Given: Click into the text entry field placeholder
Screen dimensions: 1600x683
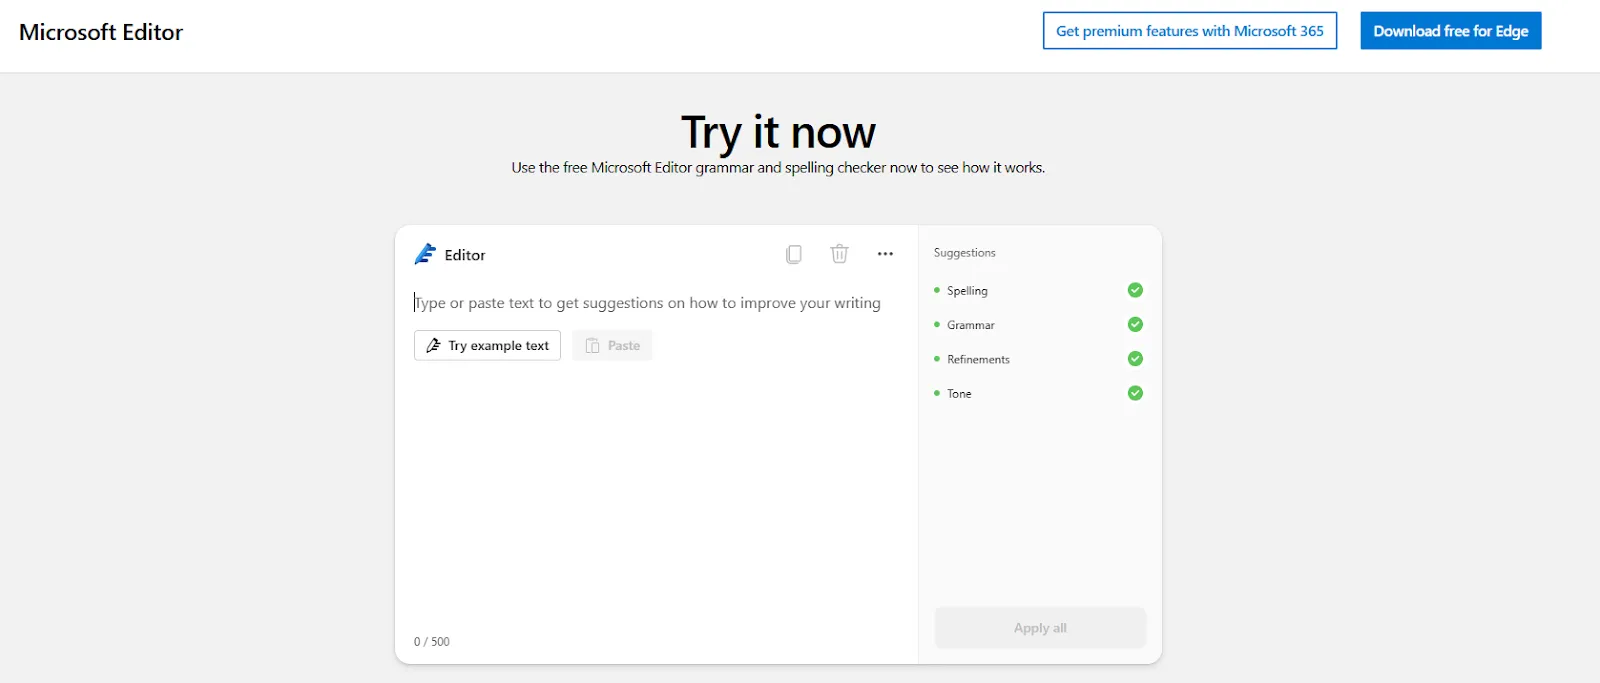Looking at the screenshot, I should (648, 303).
